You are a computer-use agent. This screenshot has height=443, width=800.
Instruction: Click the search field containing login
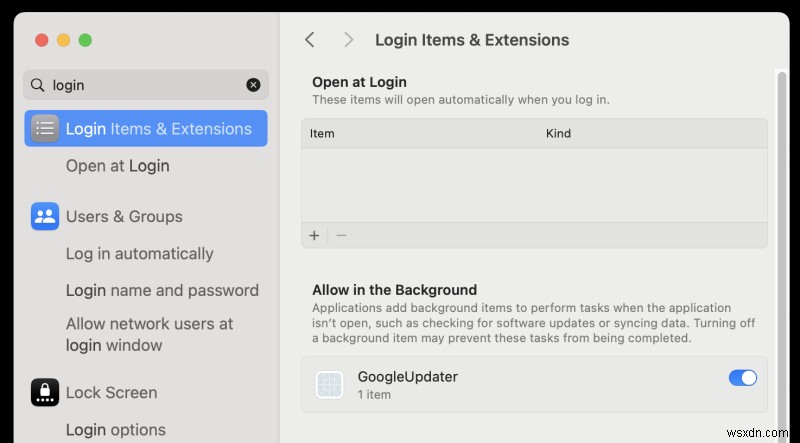tap(146, 85)
